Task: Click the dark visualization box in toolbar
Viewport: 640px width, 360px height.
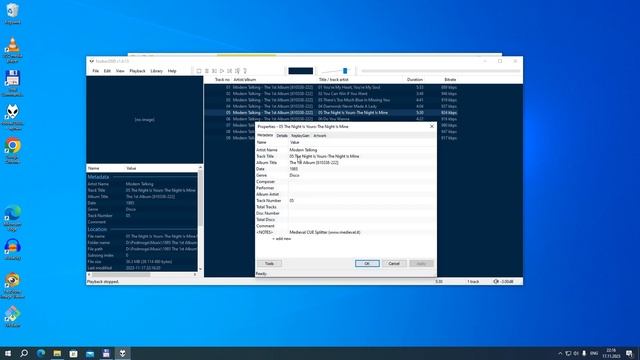Action: (300, 71)
